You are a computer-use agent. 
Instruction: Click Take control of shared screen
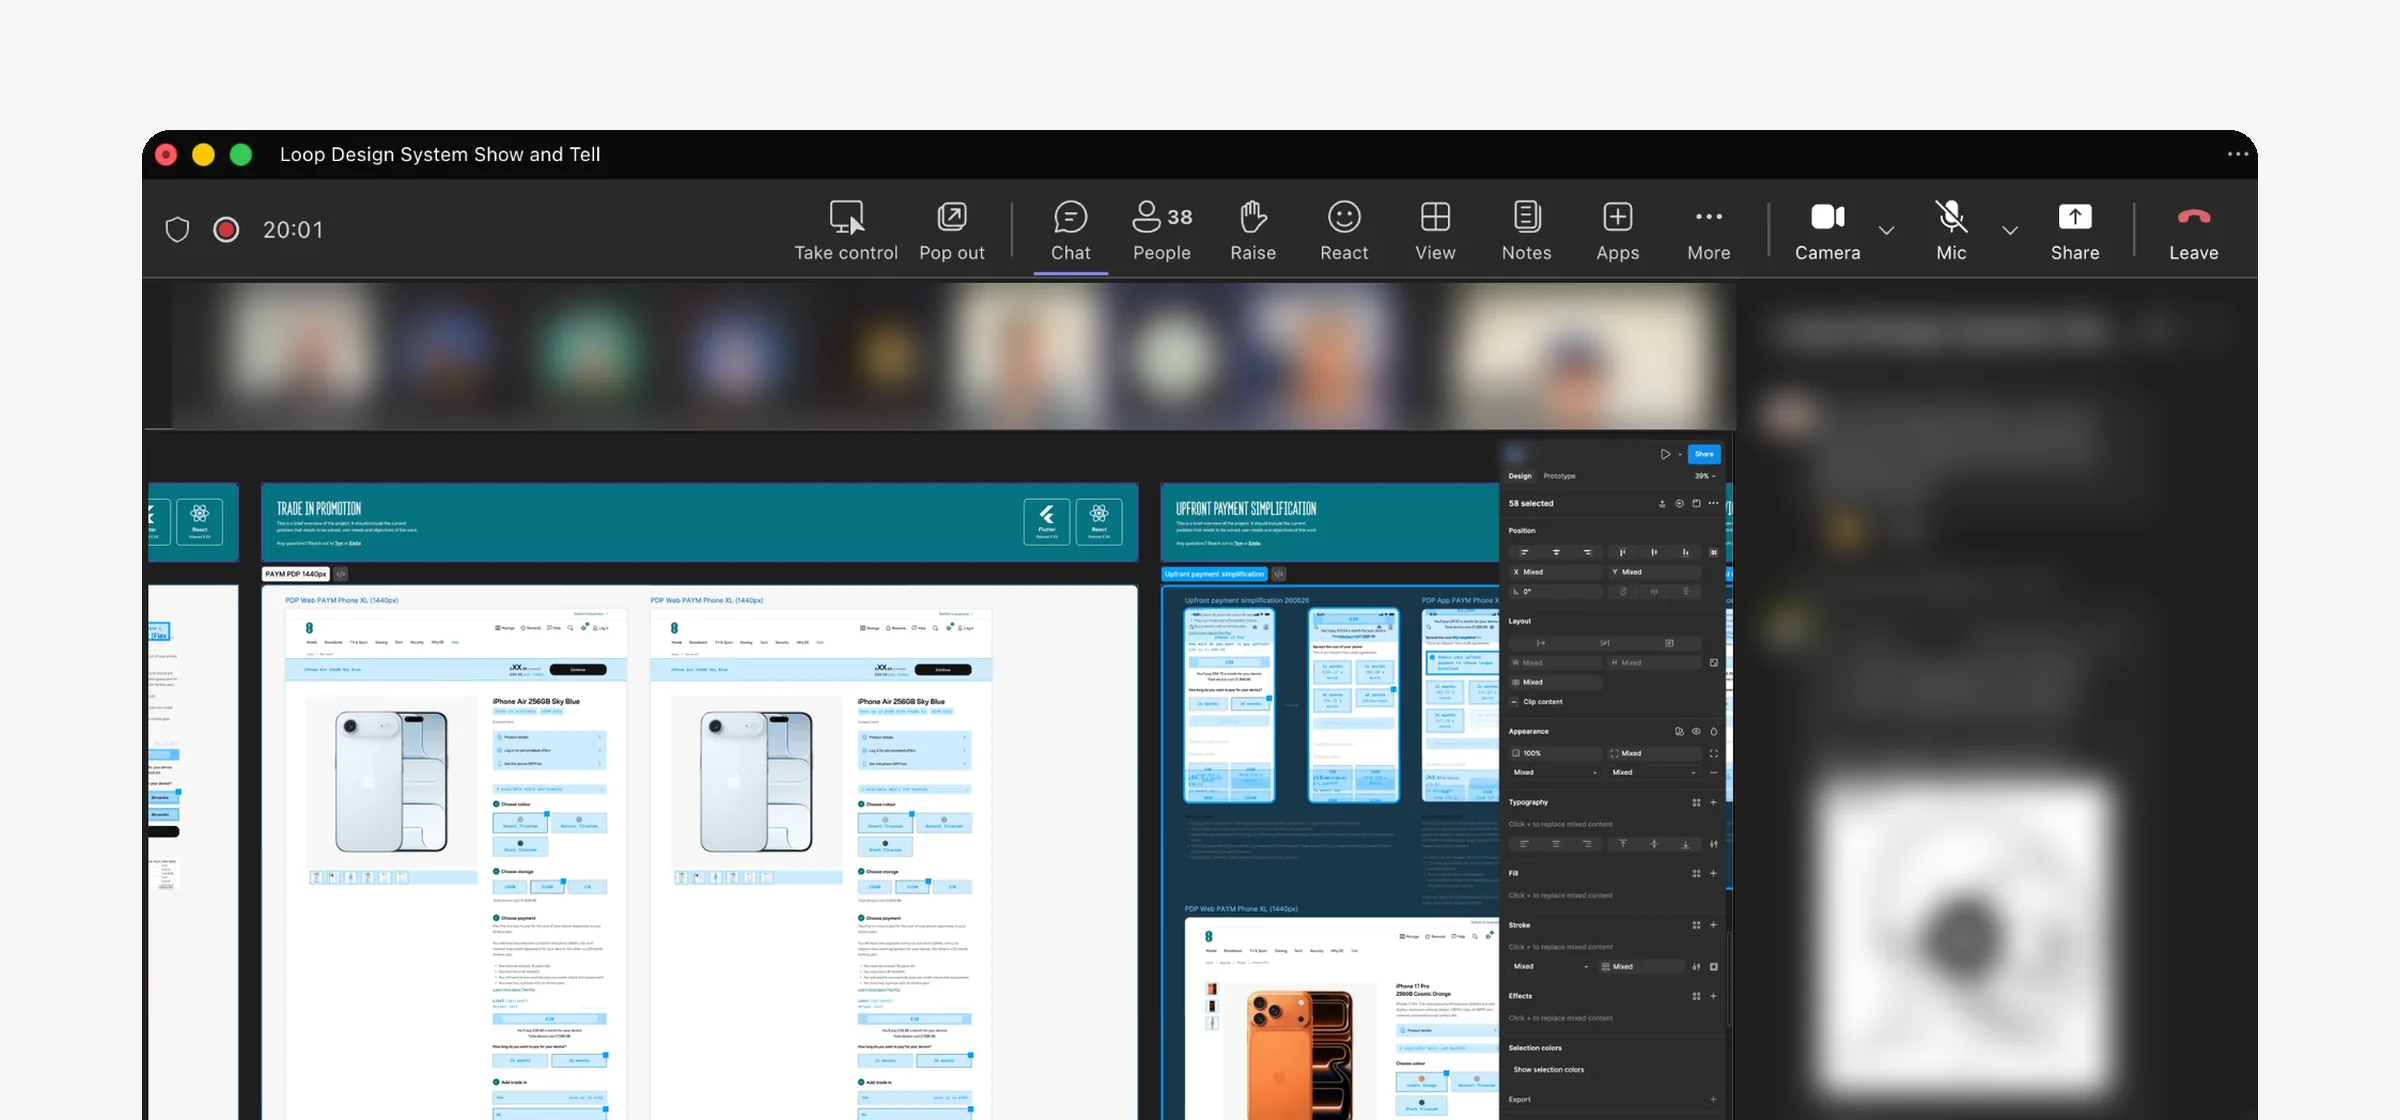(x=846, y=231)
